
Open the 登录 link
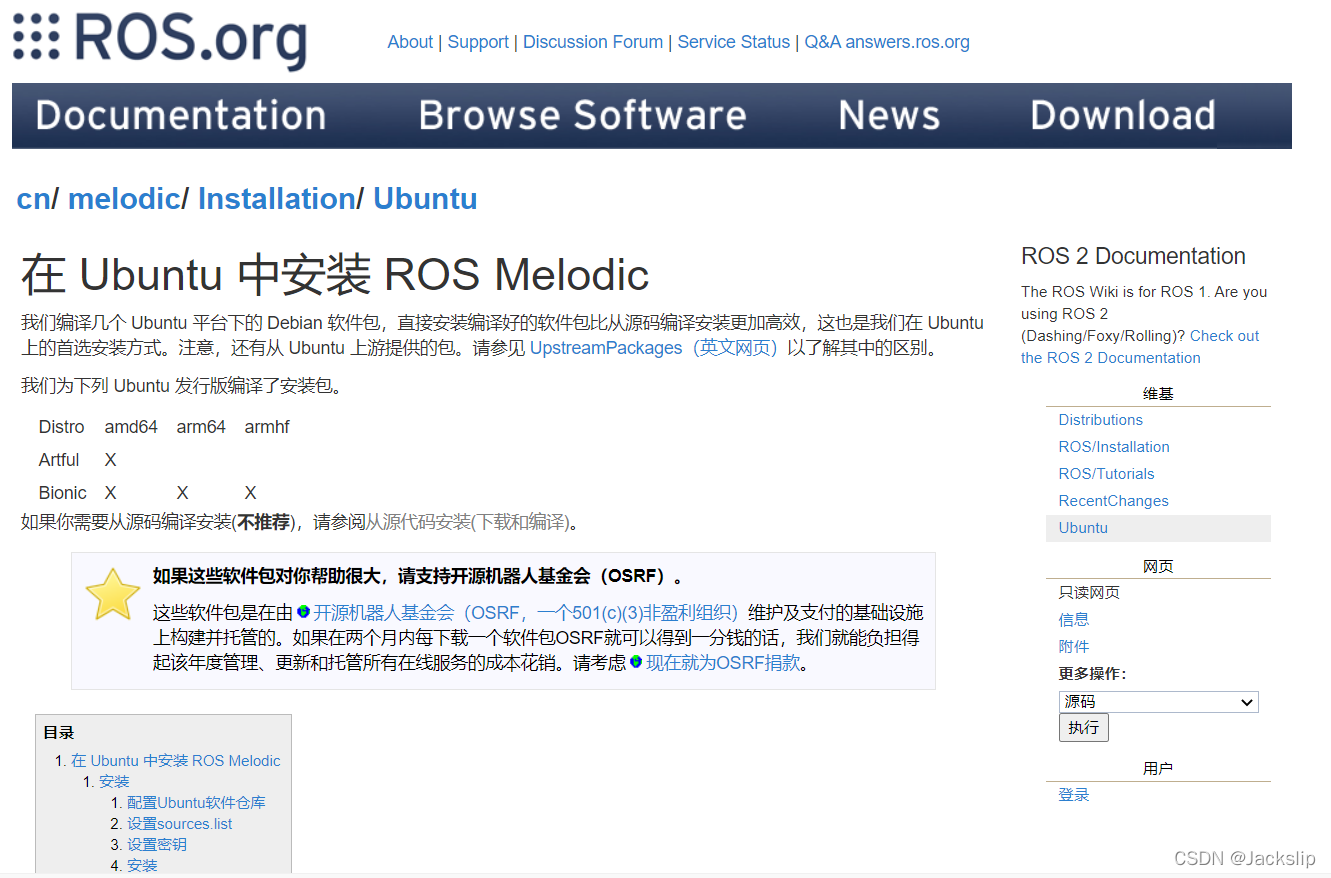tap(1074, 795)
